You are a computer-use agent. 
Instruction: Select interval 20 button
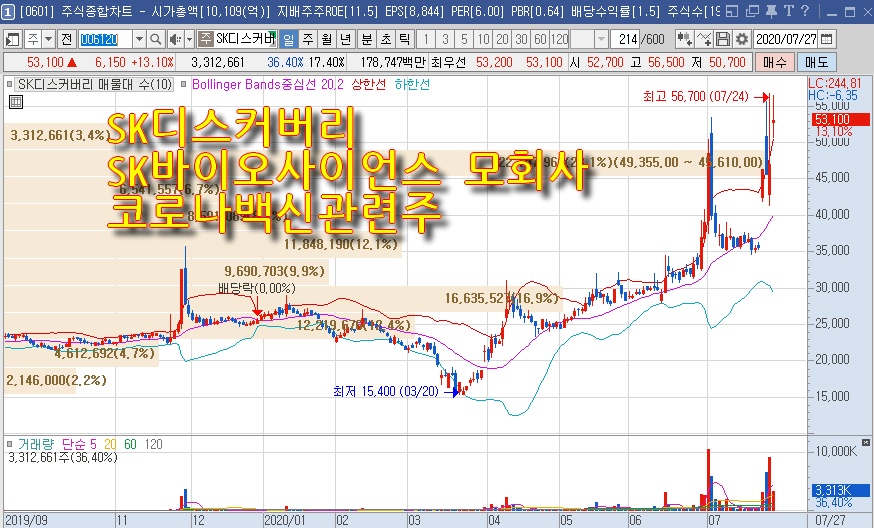502,39
